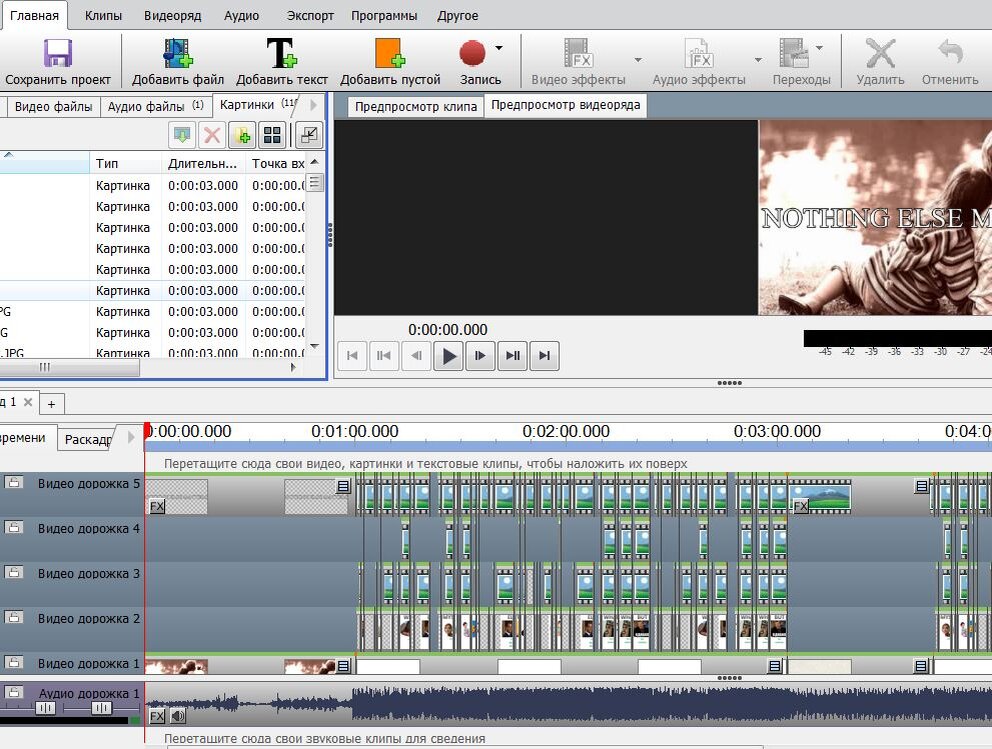Image resolution: width=992 pixels, height=749 pixels.
Task: Open Audio effects dropdown arrow
Action: pyautogui.click(x=758, y=60)
